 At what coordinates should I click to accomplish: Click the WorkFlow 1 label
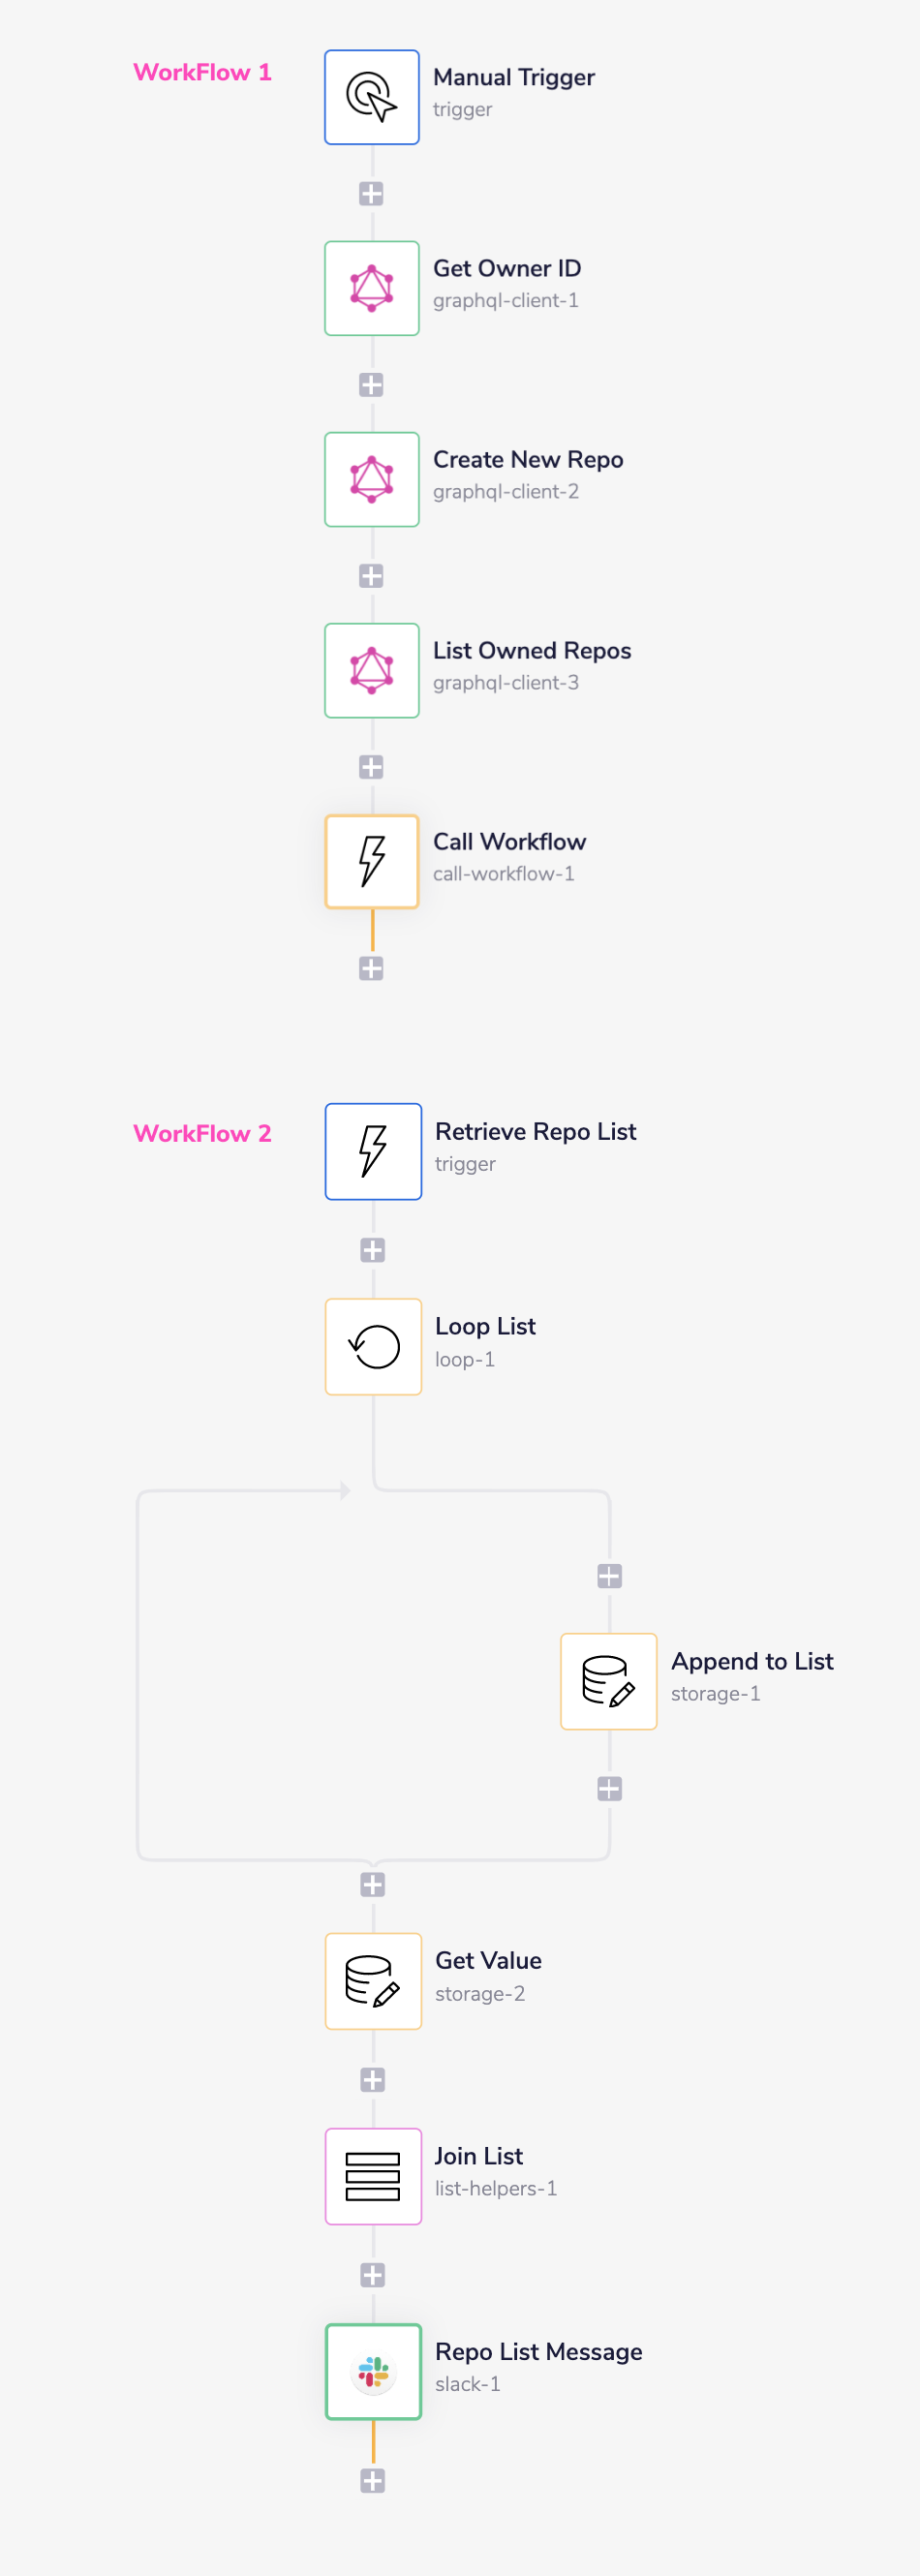click(203, 72)
